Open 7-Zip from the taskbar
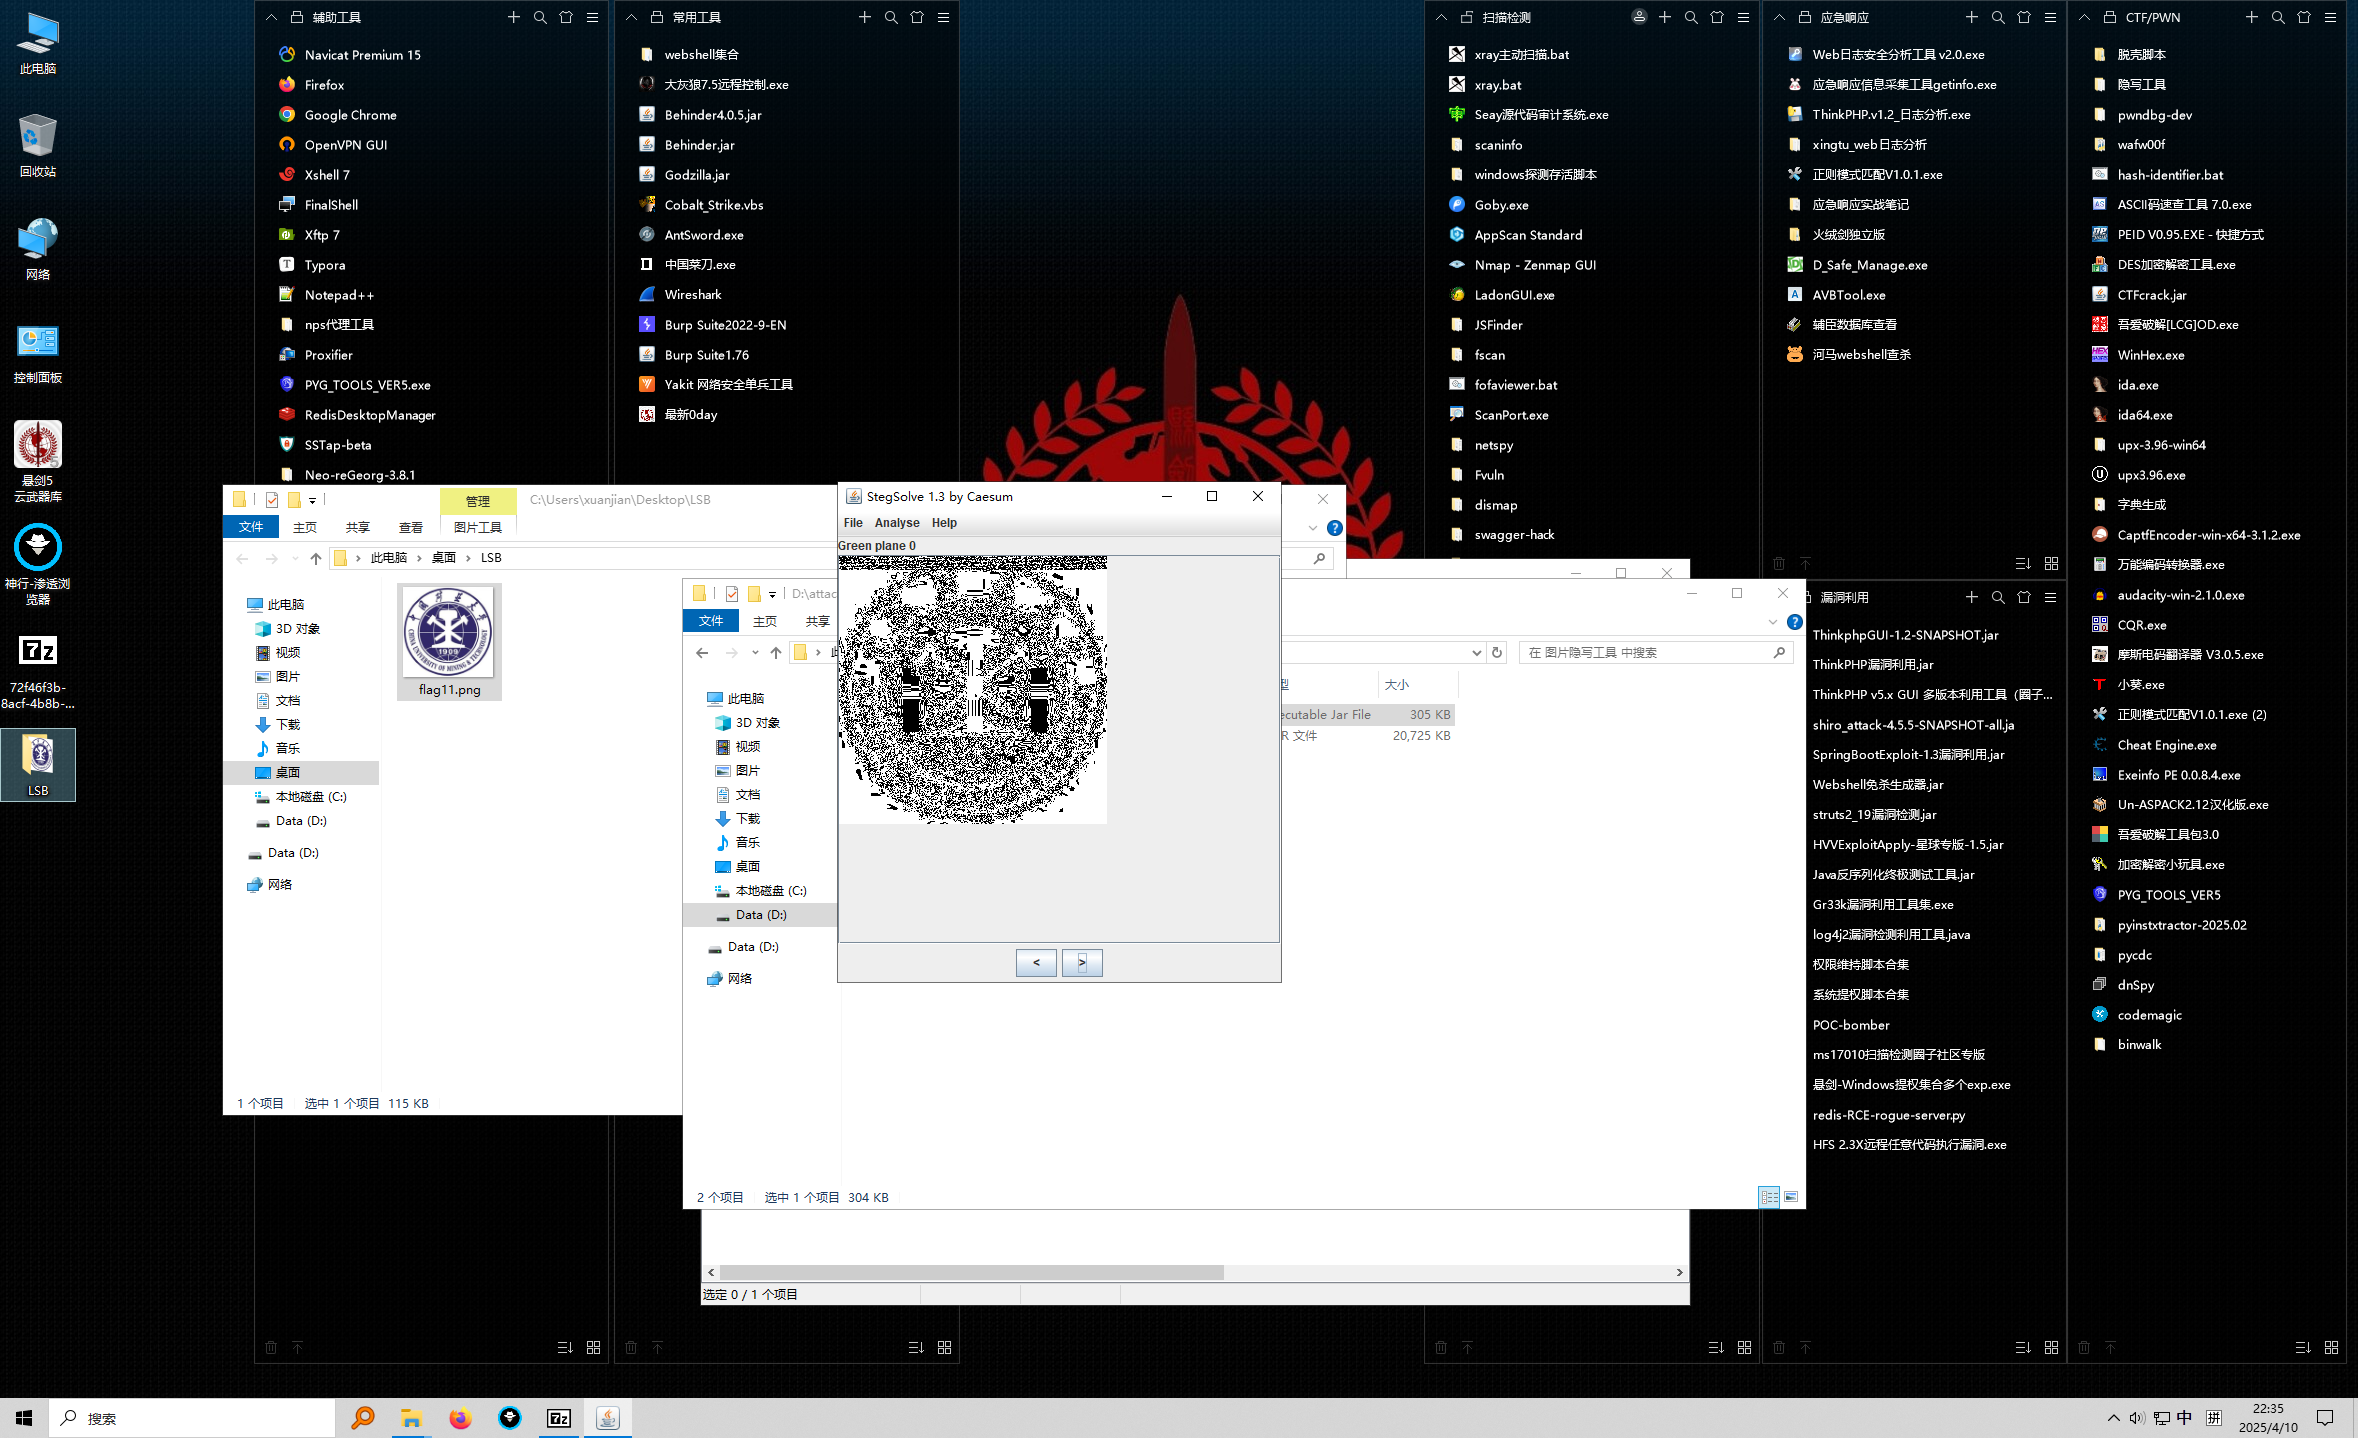This screenshot has width=2358, height=1438. pos(559,1417)
